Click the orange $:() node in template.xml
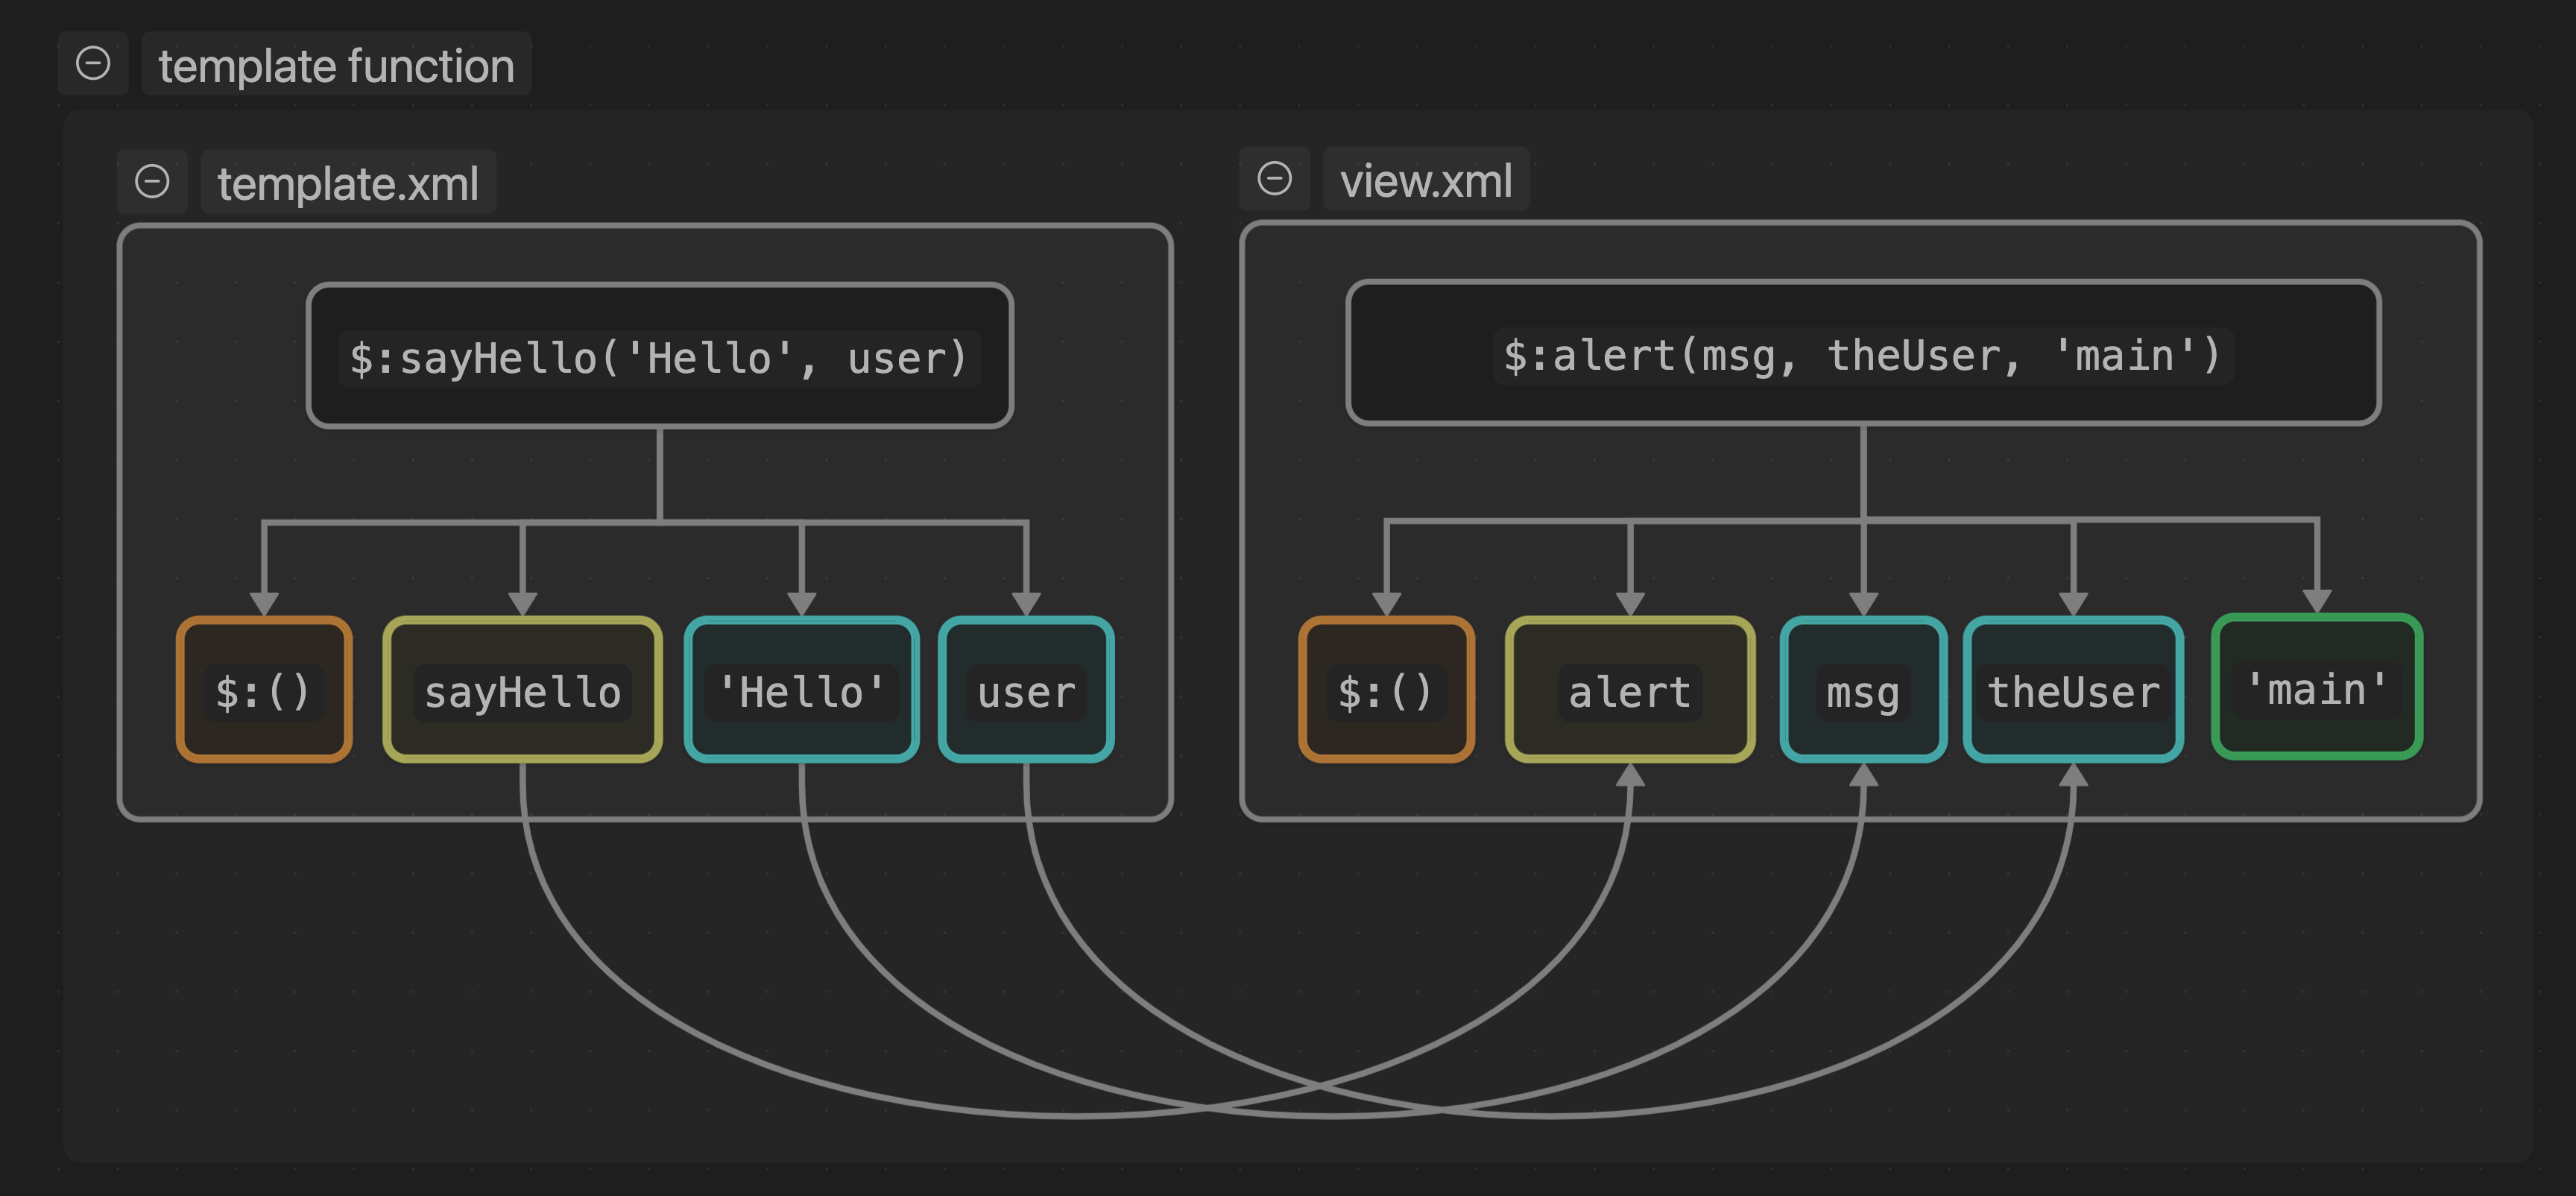 264,690
